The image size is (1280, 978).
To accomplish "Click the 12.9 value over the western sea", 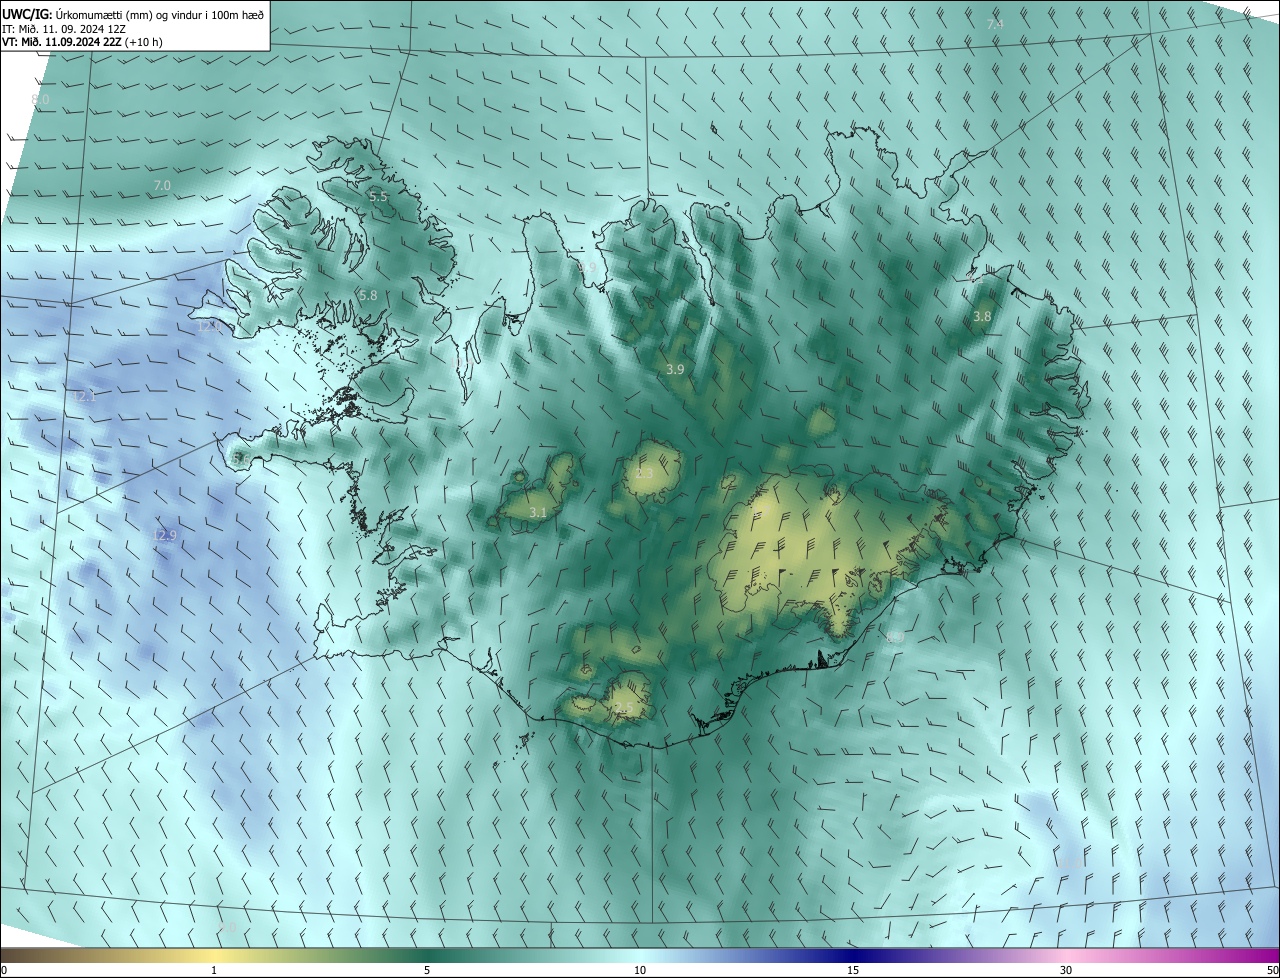I will click(164, 536).
